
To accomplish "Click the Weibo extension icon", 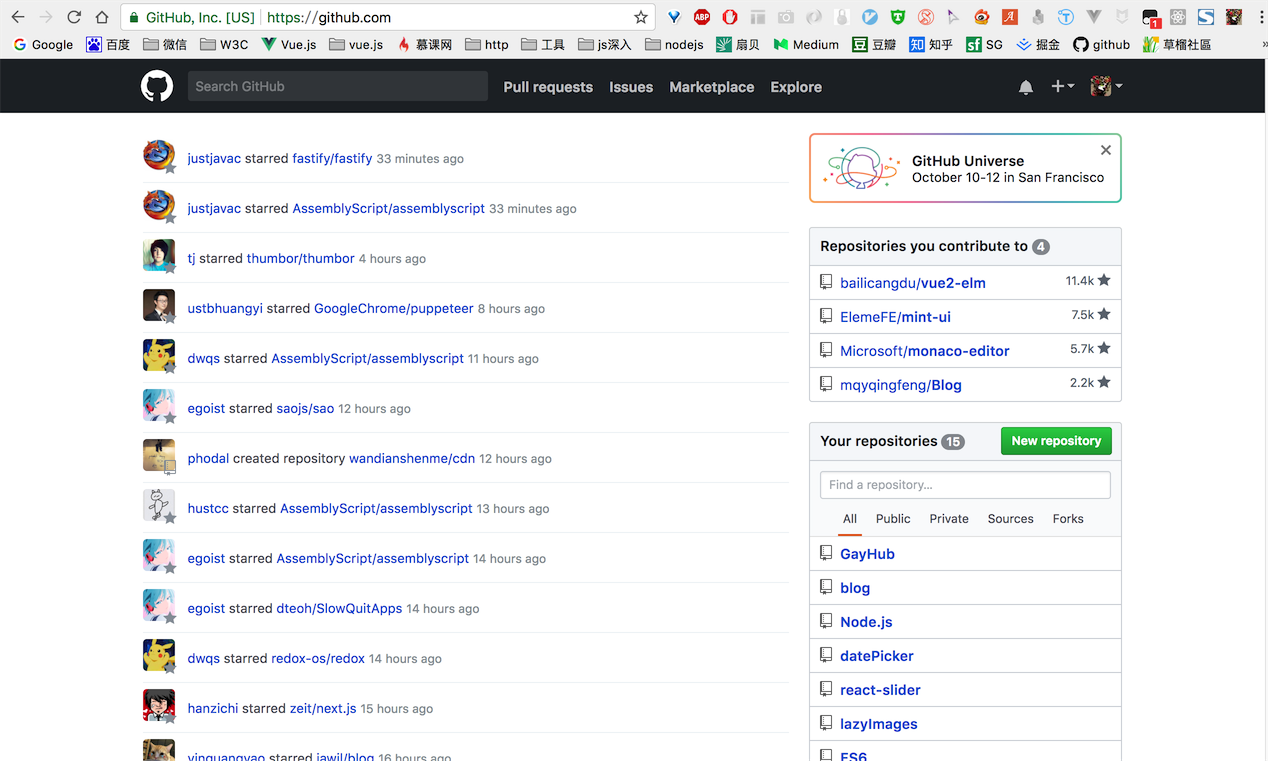I will [982, 17].
